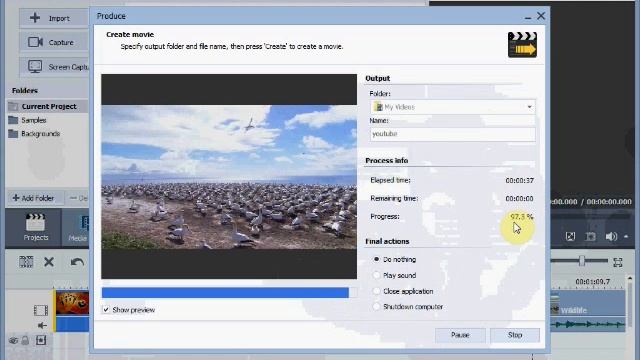
Task: Minimize the Produce dialog
Action: point(528,17)
